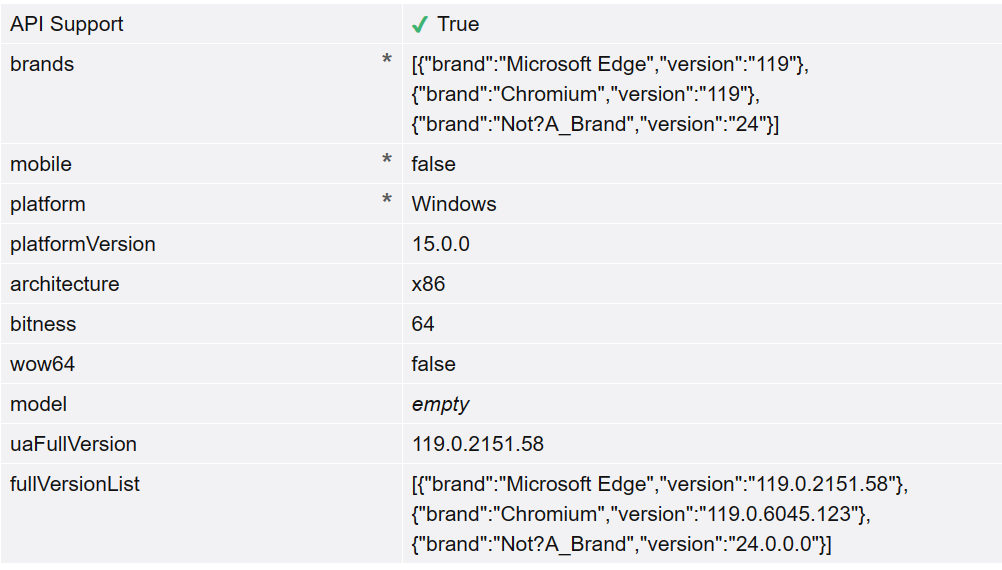Viewport: 1002px width, 570px height.
Task: Click the Not?A_Brand version 24 brands entry
Action: pyautogui.click(x=595, y=124)
